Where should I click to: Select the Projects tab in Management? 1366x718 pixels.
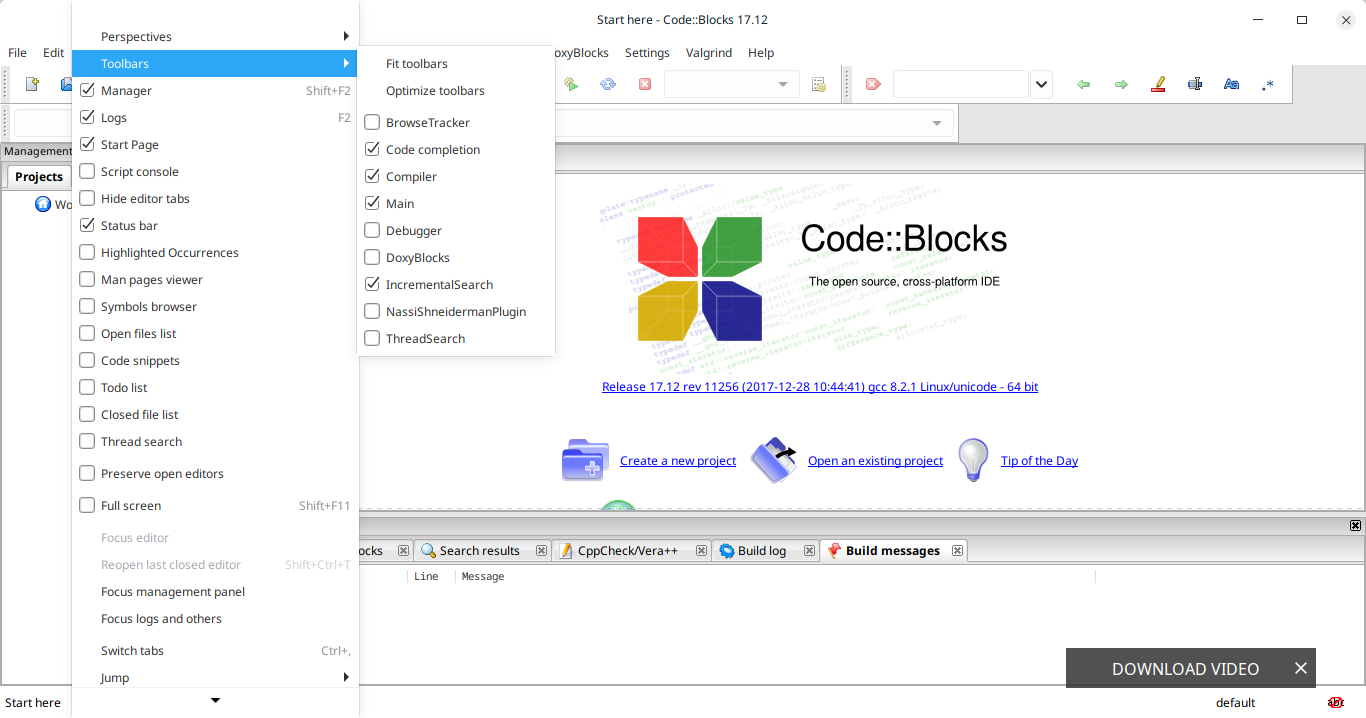pyautogui.click(x=39, y=176)
